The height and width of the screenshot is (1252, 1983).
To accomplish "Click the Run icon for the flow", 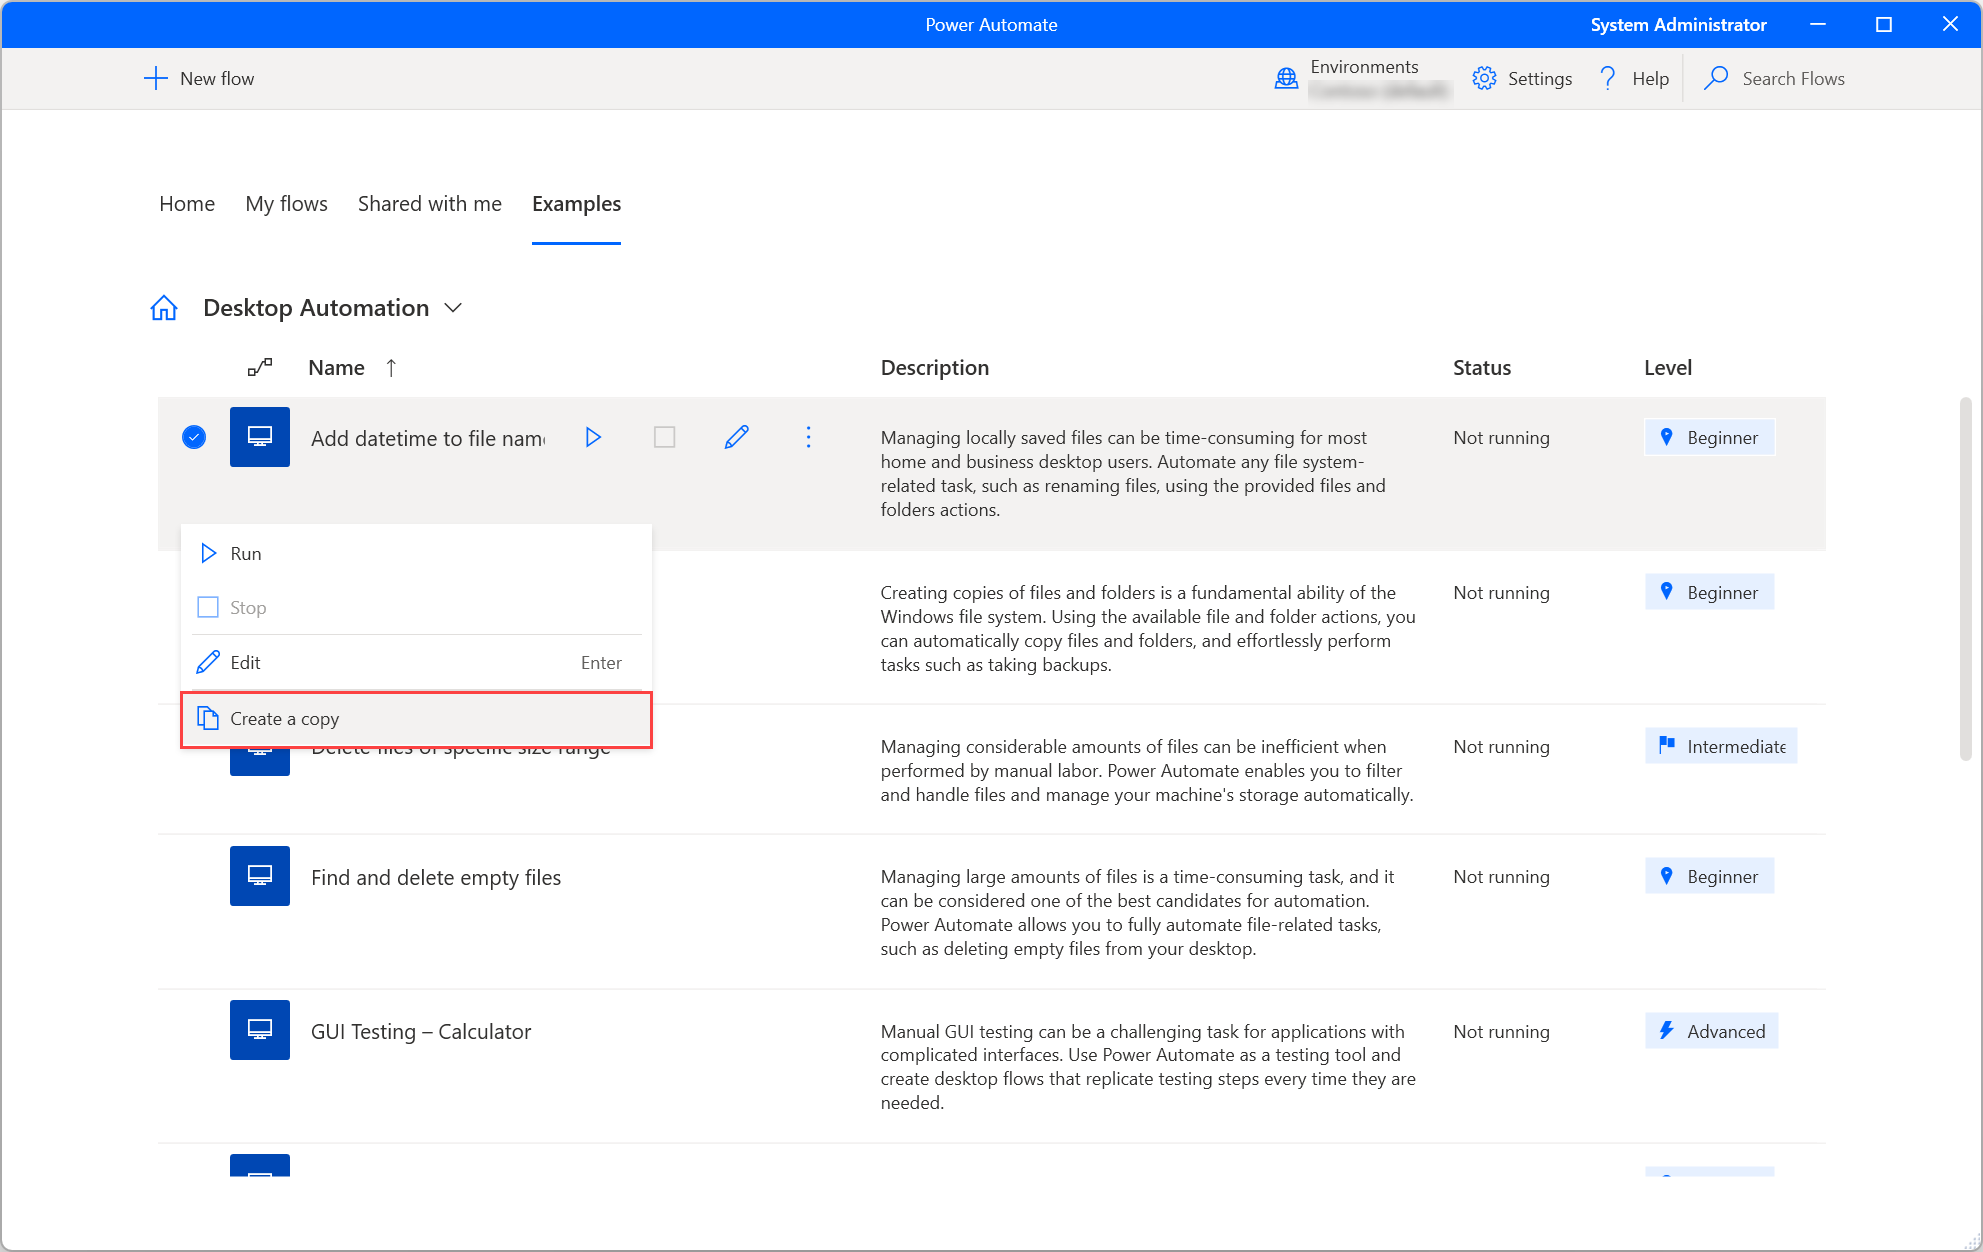I will [x=594, y=437].
